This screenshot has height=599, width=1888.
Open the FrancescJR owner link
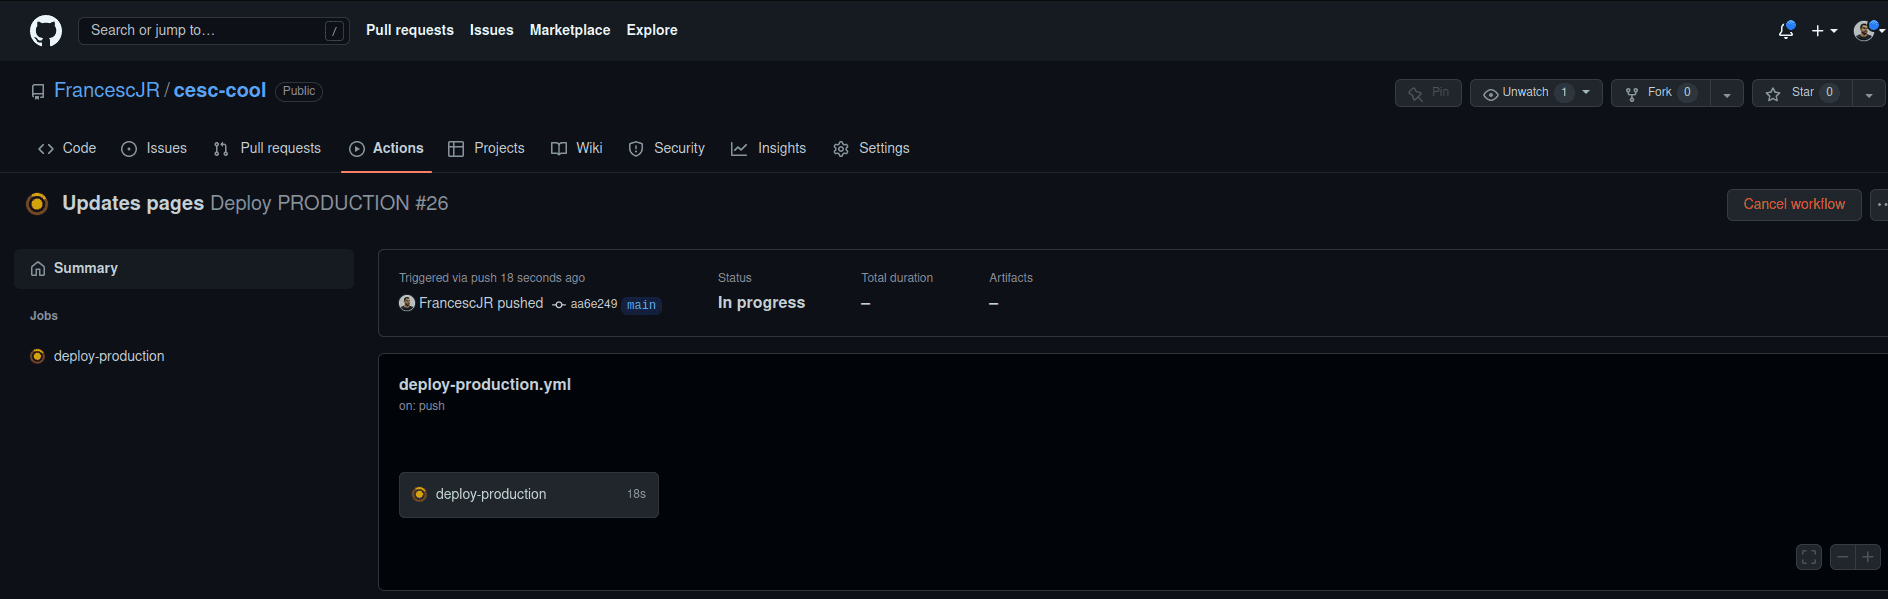coord(106,91)
